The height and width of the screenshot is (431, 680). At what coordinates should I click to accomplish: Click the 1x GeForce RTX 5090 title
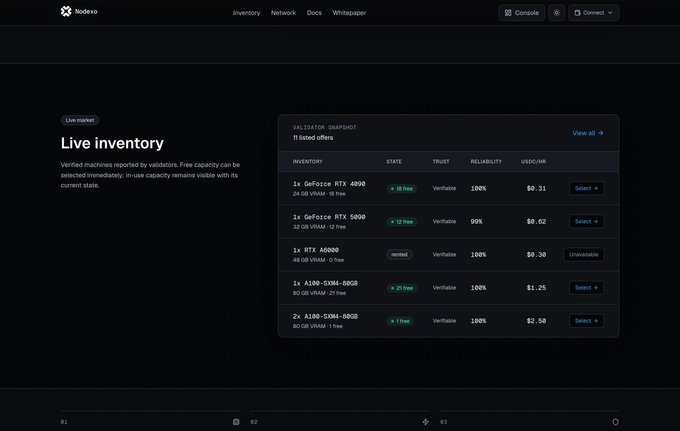(329, 217)
